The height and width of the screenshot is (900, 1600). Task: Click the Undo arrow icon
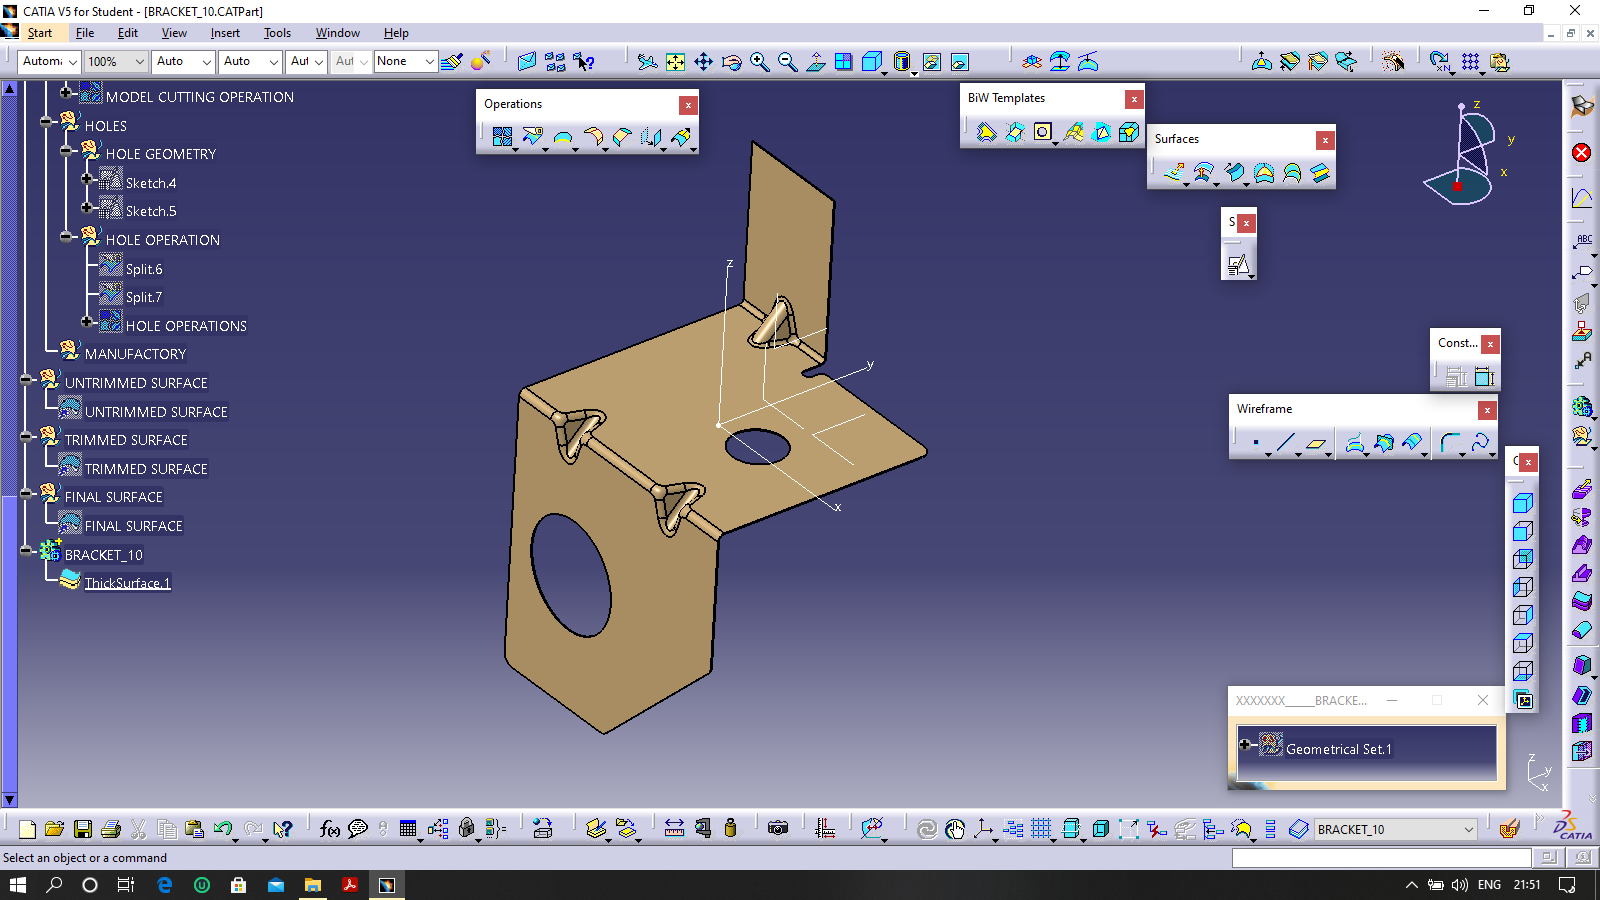click(222, 829)
